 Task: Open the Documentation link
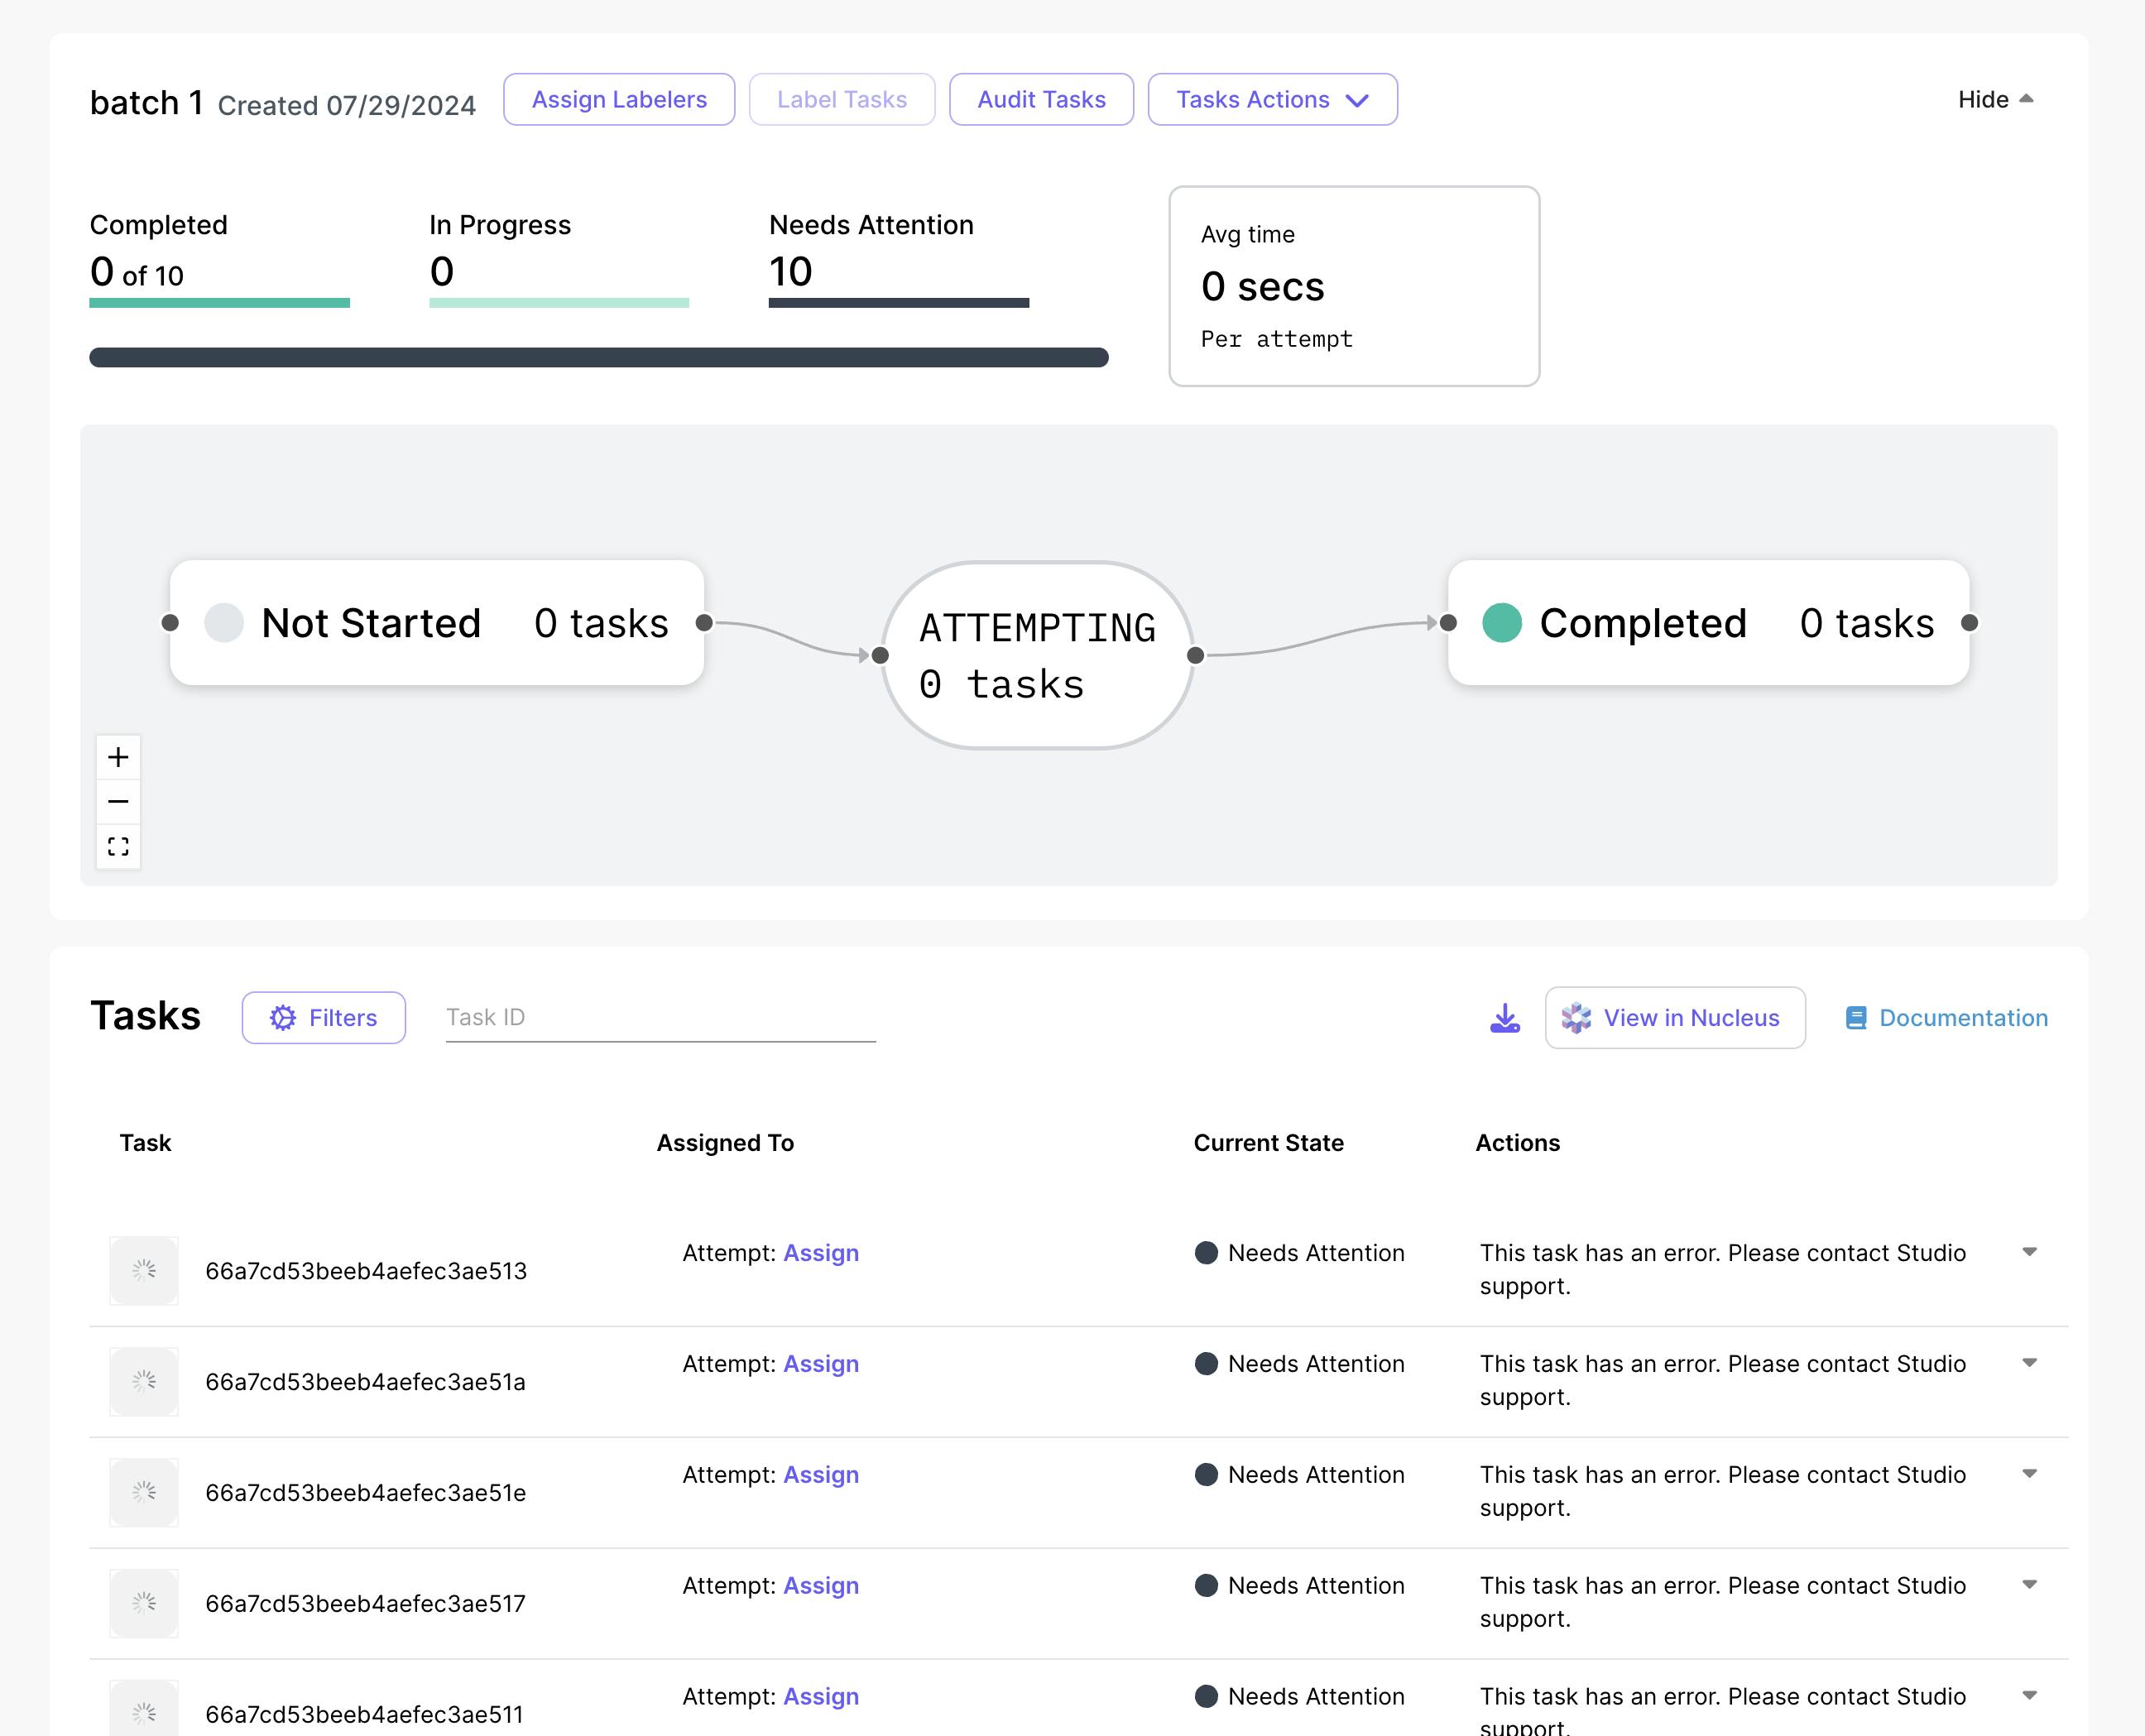pos(1946,1018)
